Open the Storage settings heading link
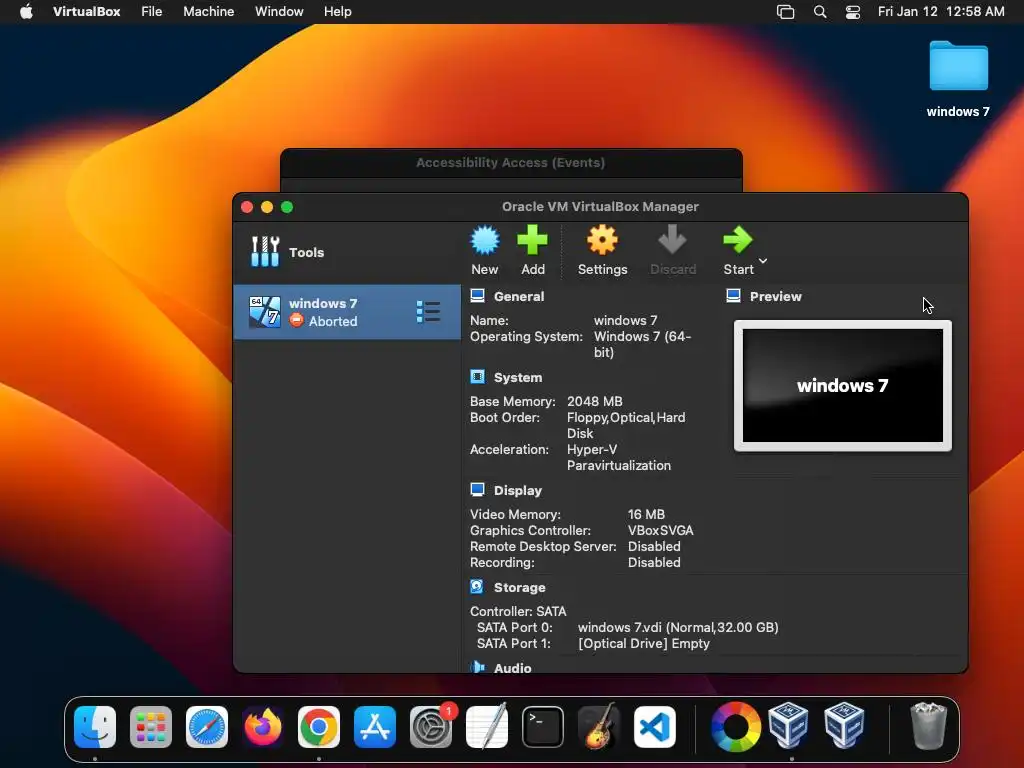The image size is (1024, 768). [x=519, y=587]
